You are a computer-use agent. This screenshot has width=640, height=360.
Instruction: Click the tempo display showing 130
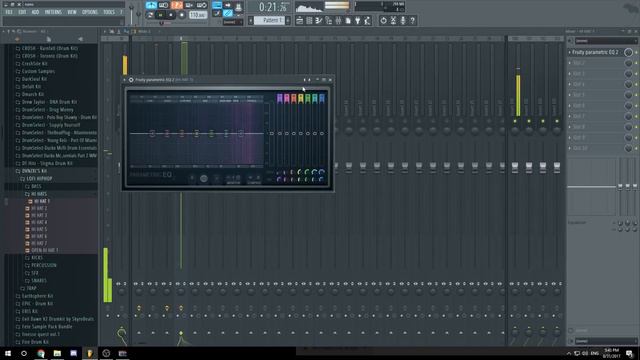(198, 15)
